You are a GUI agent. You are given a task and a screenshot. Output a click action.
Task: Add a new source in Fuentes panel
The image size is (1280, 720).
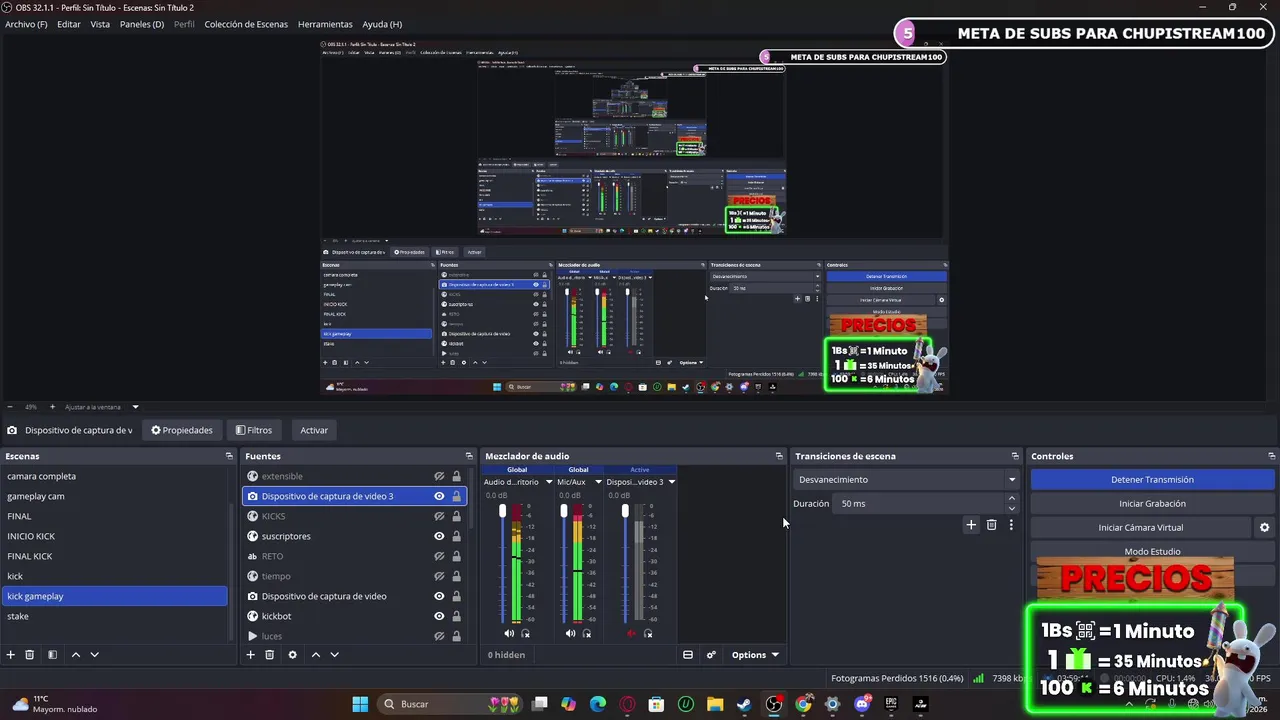pos(251,655)
